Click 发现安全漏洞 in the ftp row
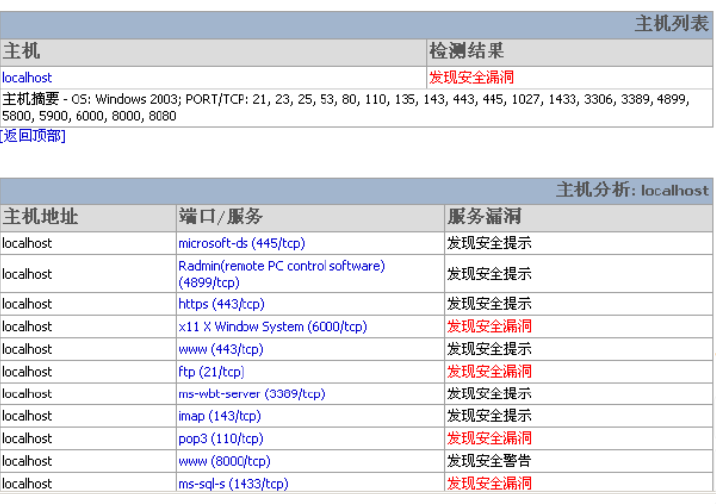The image size is (716, 504). 489,372
